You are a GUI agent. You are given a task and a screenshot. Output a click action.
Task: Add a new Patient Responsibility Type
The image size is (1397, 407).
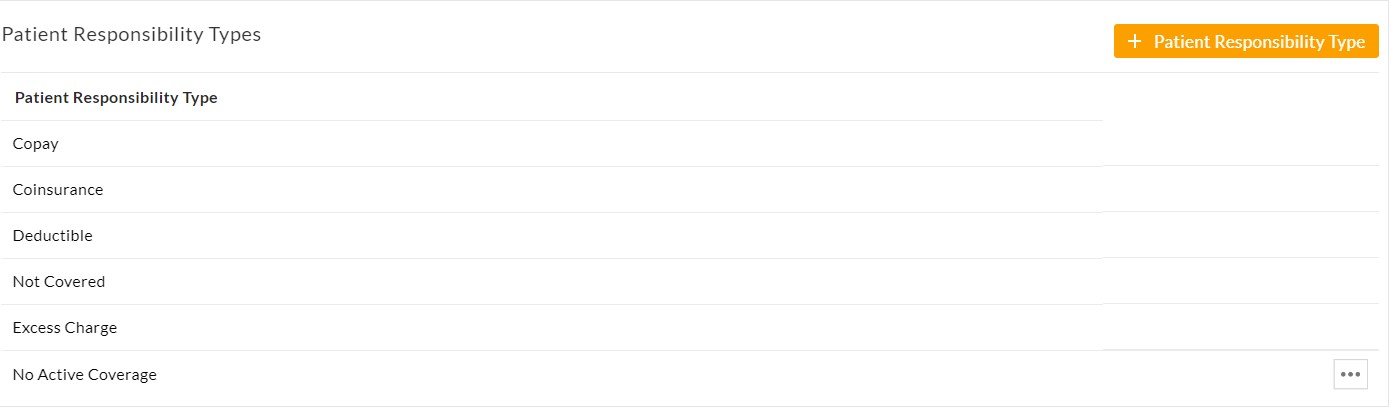click(x=1246, y=42)
